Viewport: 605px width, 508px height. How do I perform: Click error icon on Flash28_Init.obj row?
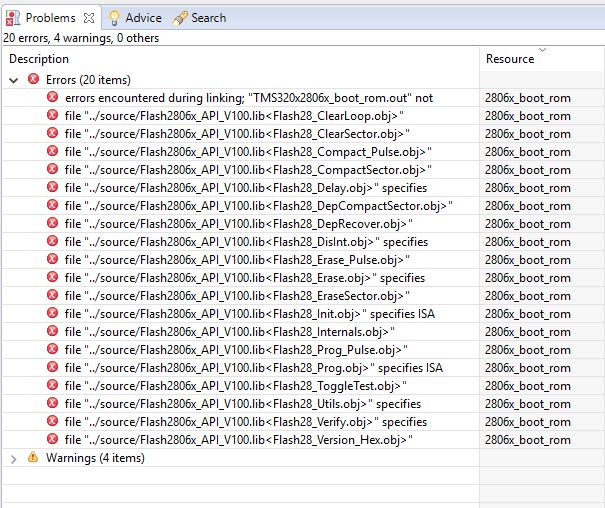(52, 313)
